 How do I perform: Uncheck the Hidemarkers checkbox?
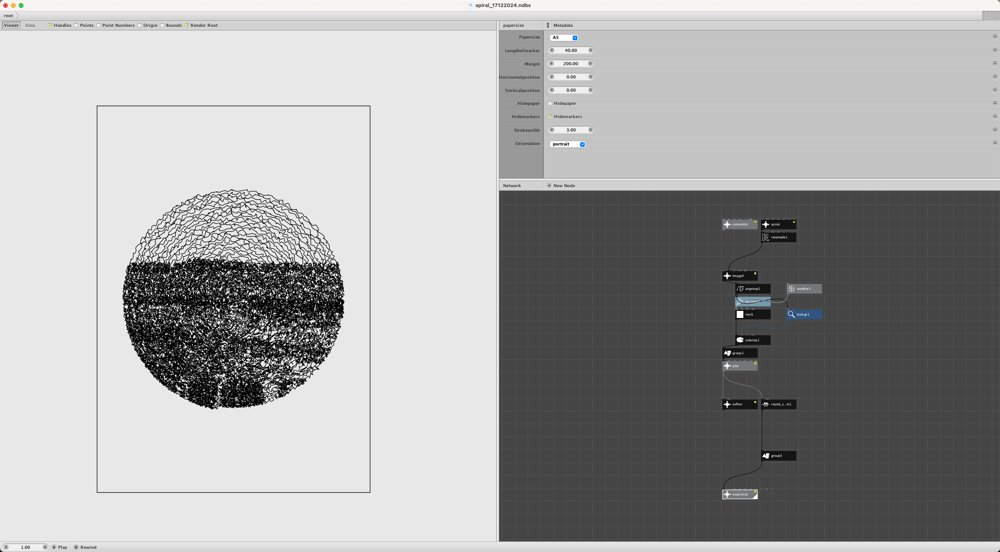tap(550, 117)
